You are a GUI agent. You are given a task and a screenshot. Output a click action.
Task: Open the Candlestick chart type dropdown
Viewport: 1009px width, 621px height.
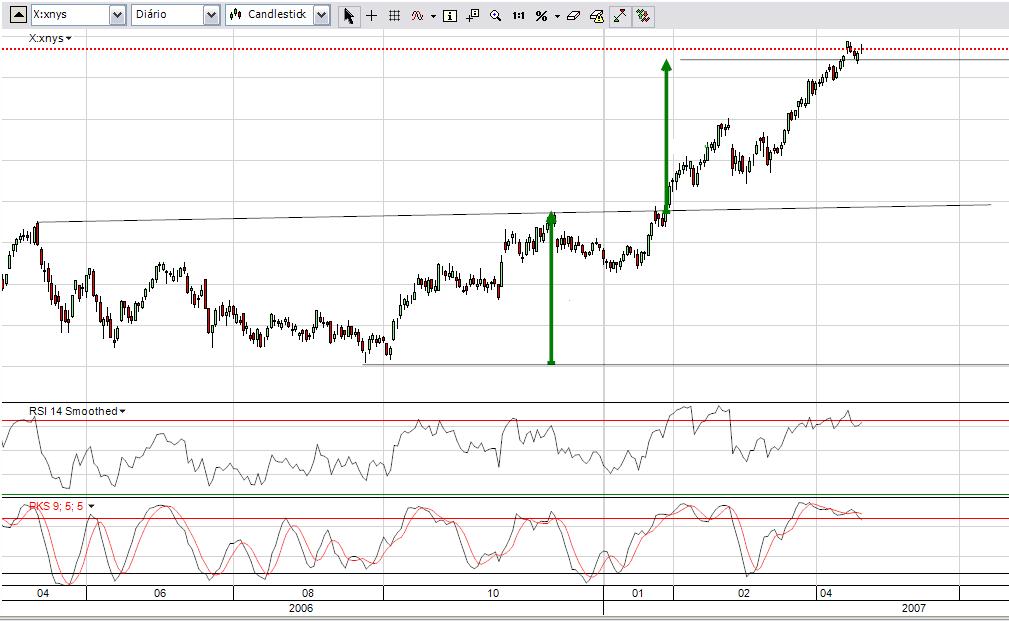pos(321,15)
